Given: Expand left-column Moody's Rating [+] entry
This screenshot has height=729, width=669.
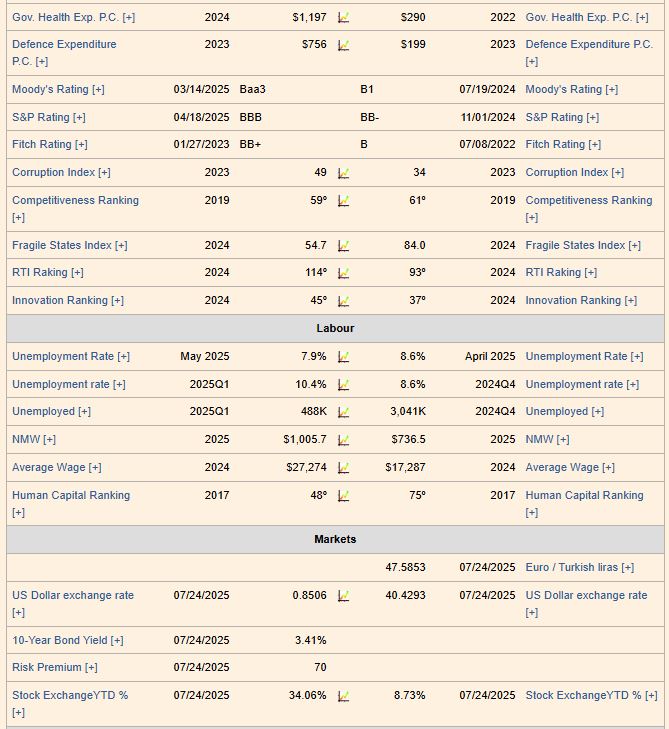Looking at the screenshot, I should tap(58, 90).
